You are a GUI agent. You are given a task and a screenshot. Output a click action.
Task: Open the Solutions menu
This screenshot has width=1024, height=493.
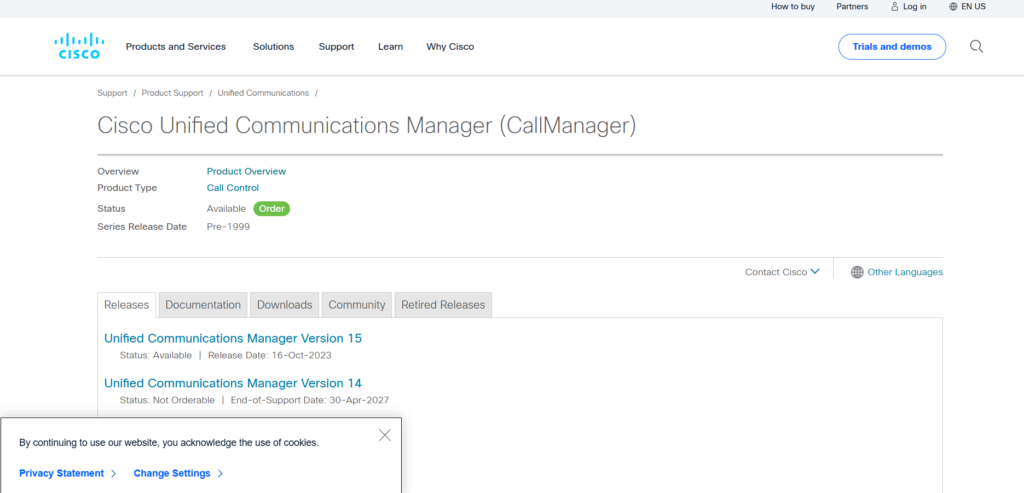(274, 47)
